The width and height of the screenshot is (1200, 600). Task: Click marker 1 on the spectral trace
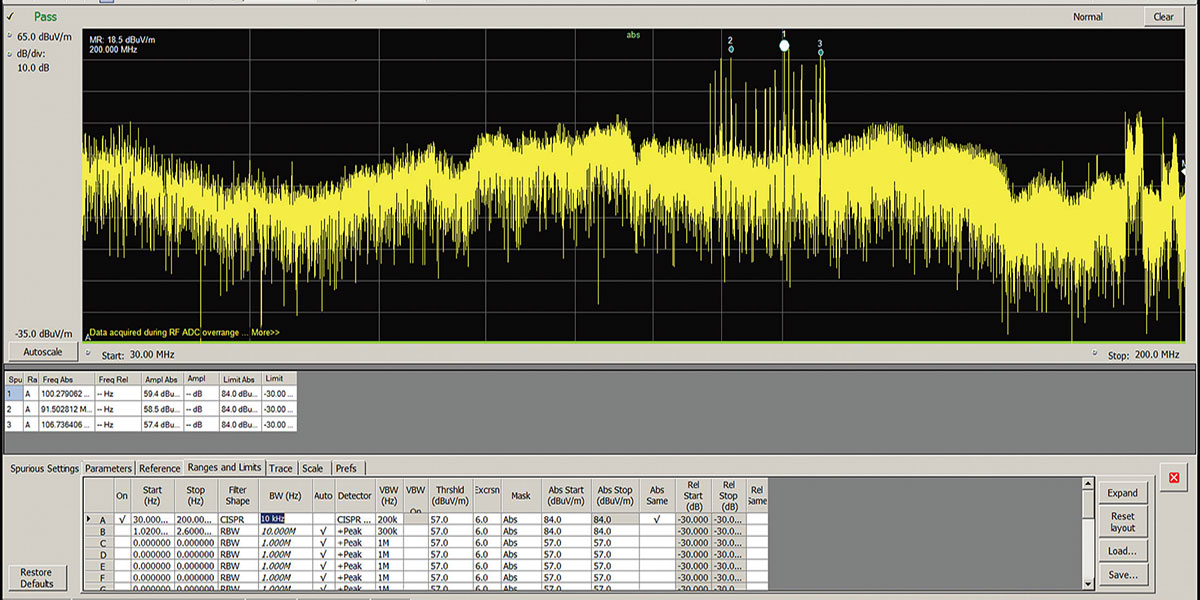click(x=784, y=44)
